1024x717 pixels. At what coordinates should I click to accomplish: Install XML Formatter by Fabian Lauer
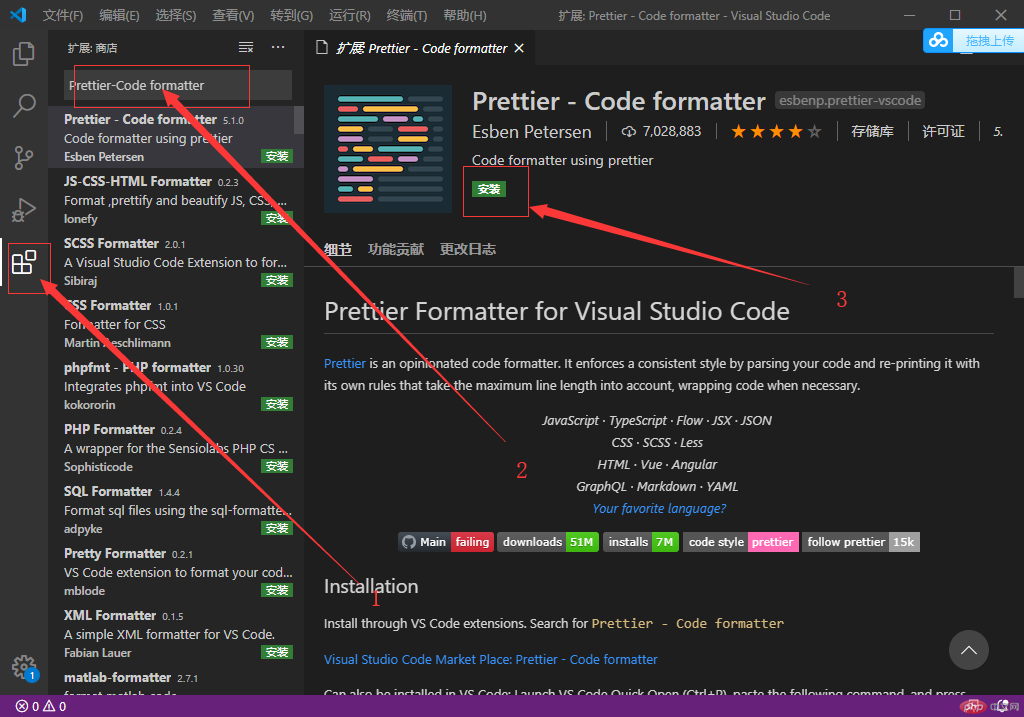point(277,652)
